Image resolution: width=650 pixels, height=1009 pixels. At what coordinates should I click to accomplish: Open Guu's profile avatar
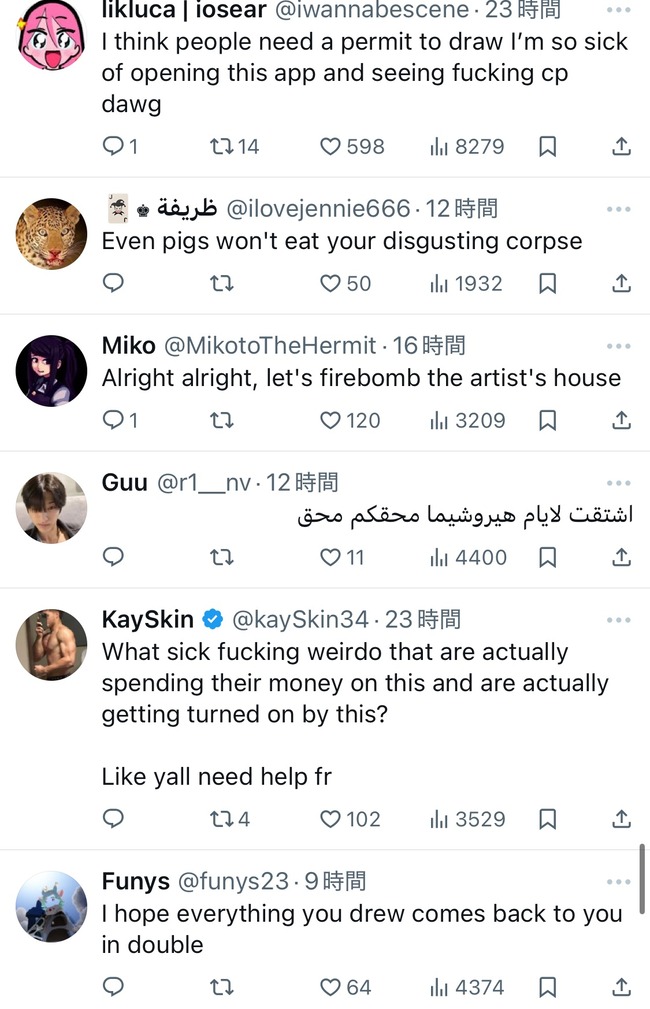(51, 508)
